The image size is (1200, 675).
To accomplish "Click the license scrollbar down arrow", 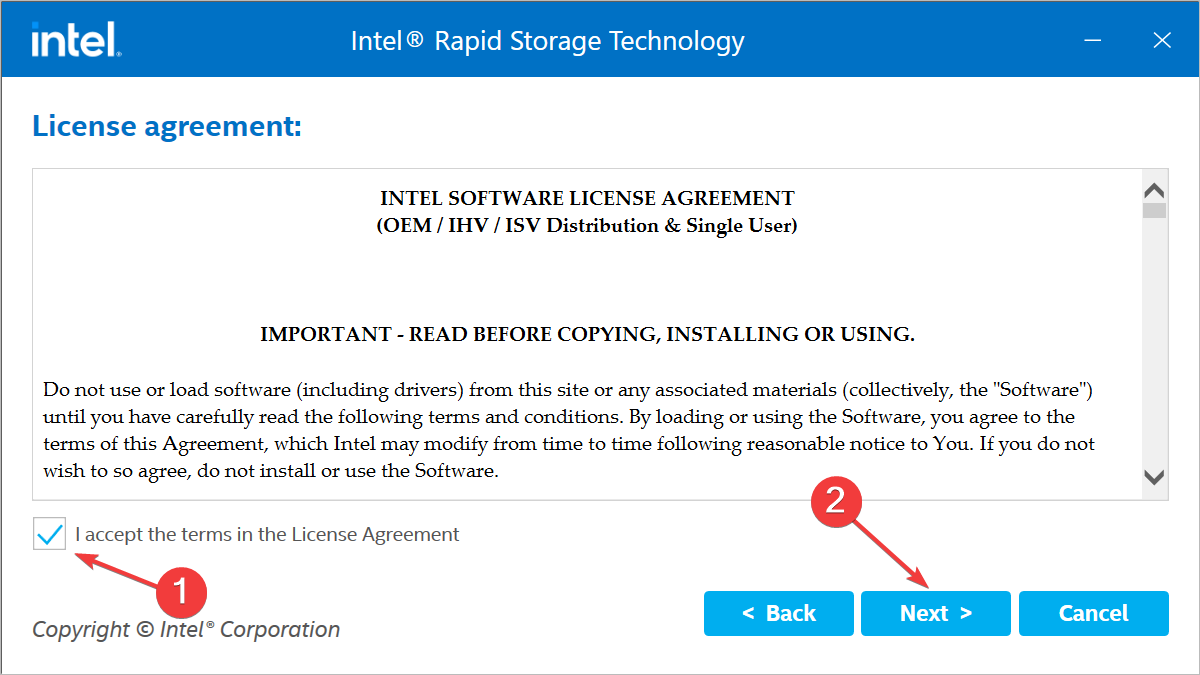I will [1155, 477].
